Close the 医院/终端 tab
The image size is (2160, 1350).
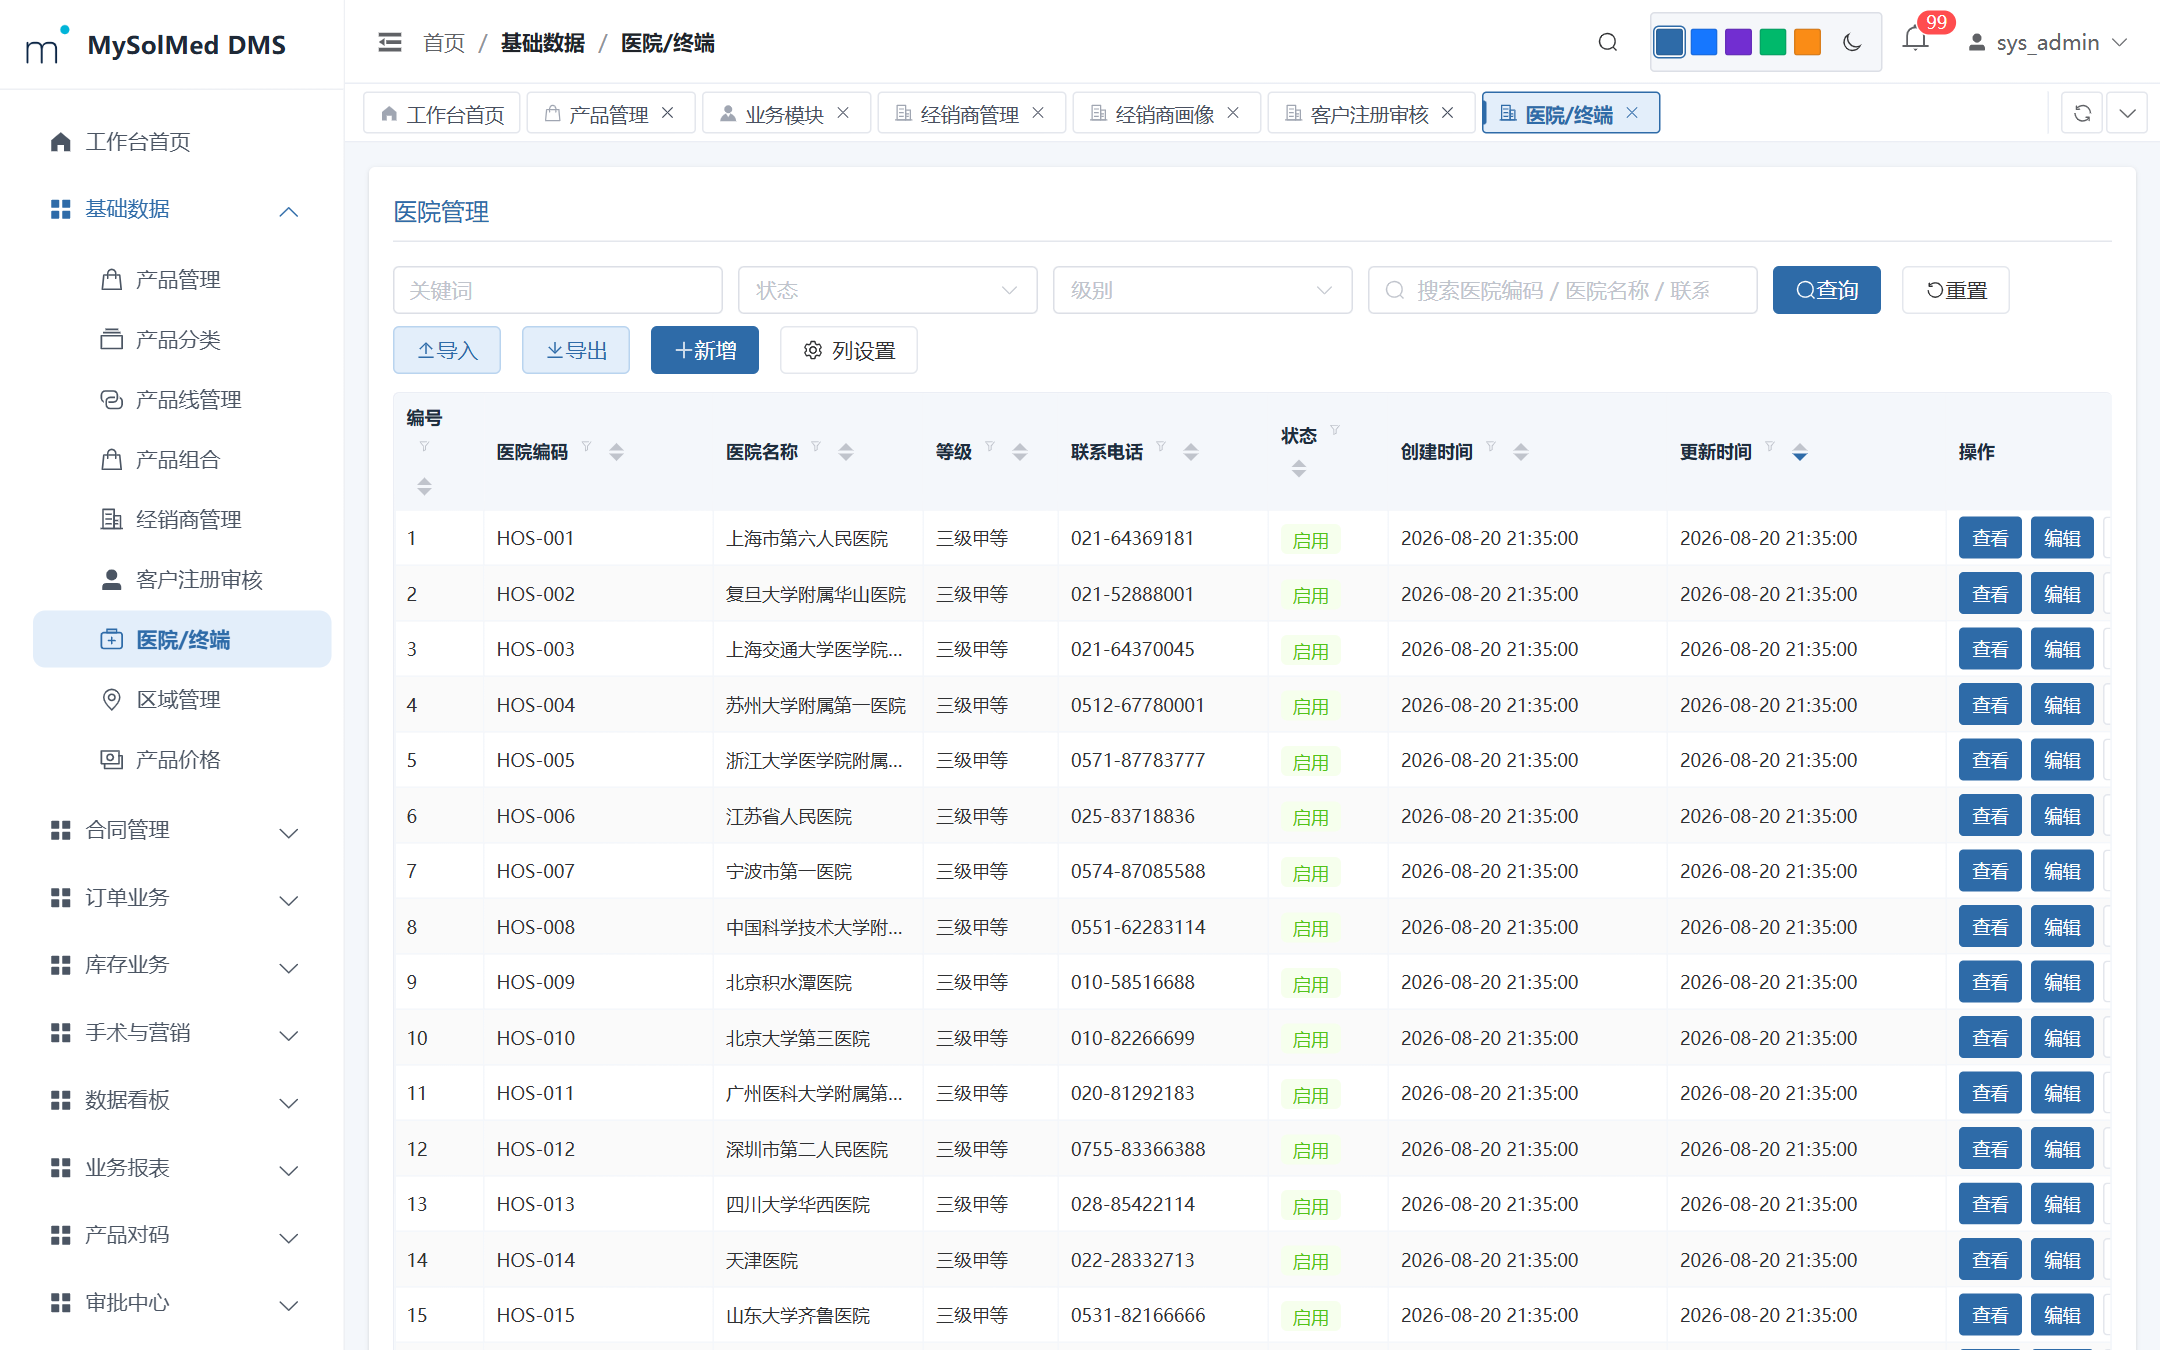pyautogui.click(x=1632, y=113)
